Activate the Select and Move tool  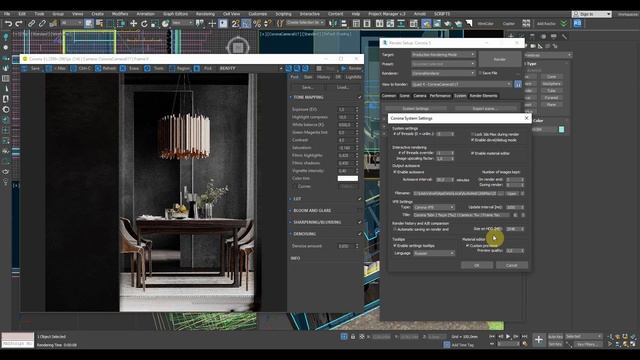click(x=133, y=24)
